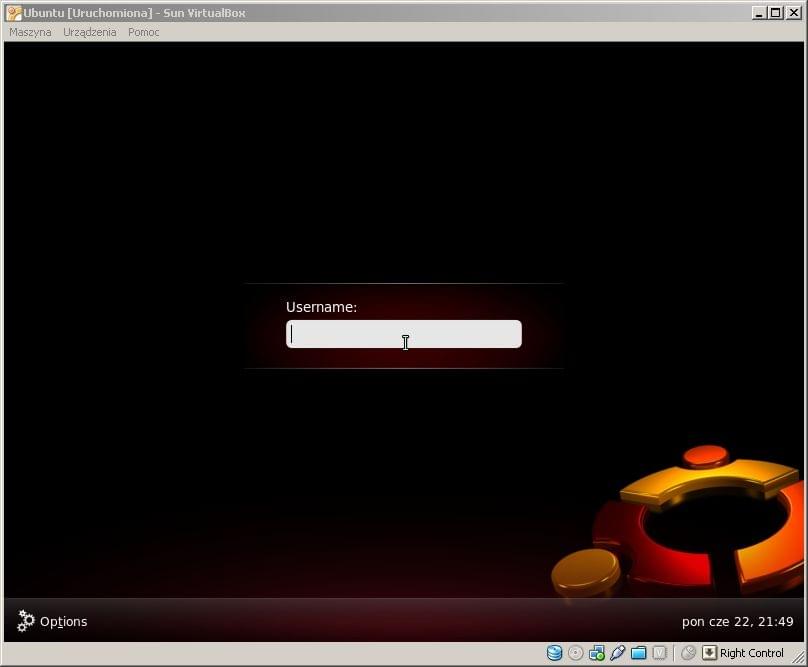Open the Pomoc menu
Image resolution: width=808 pixels, height=667 pixels.
(144, 32)
